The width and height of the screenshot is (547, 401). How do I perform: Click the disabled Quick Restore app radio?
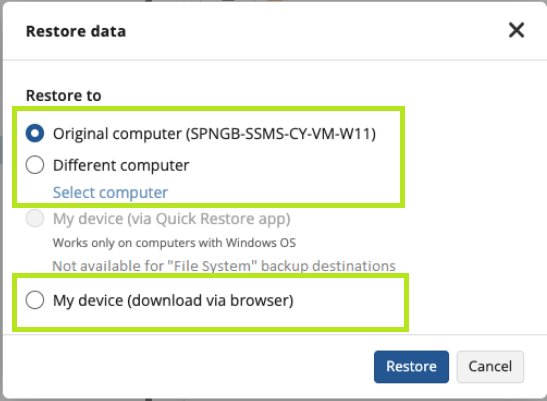[35, 218]
